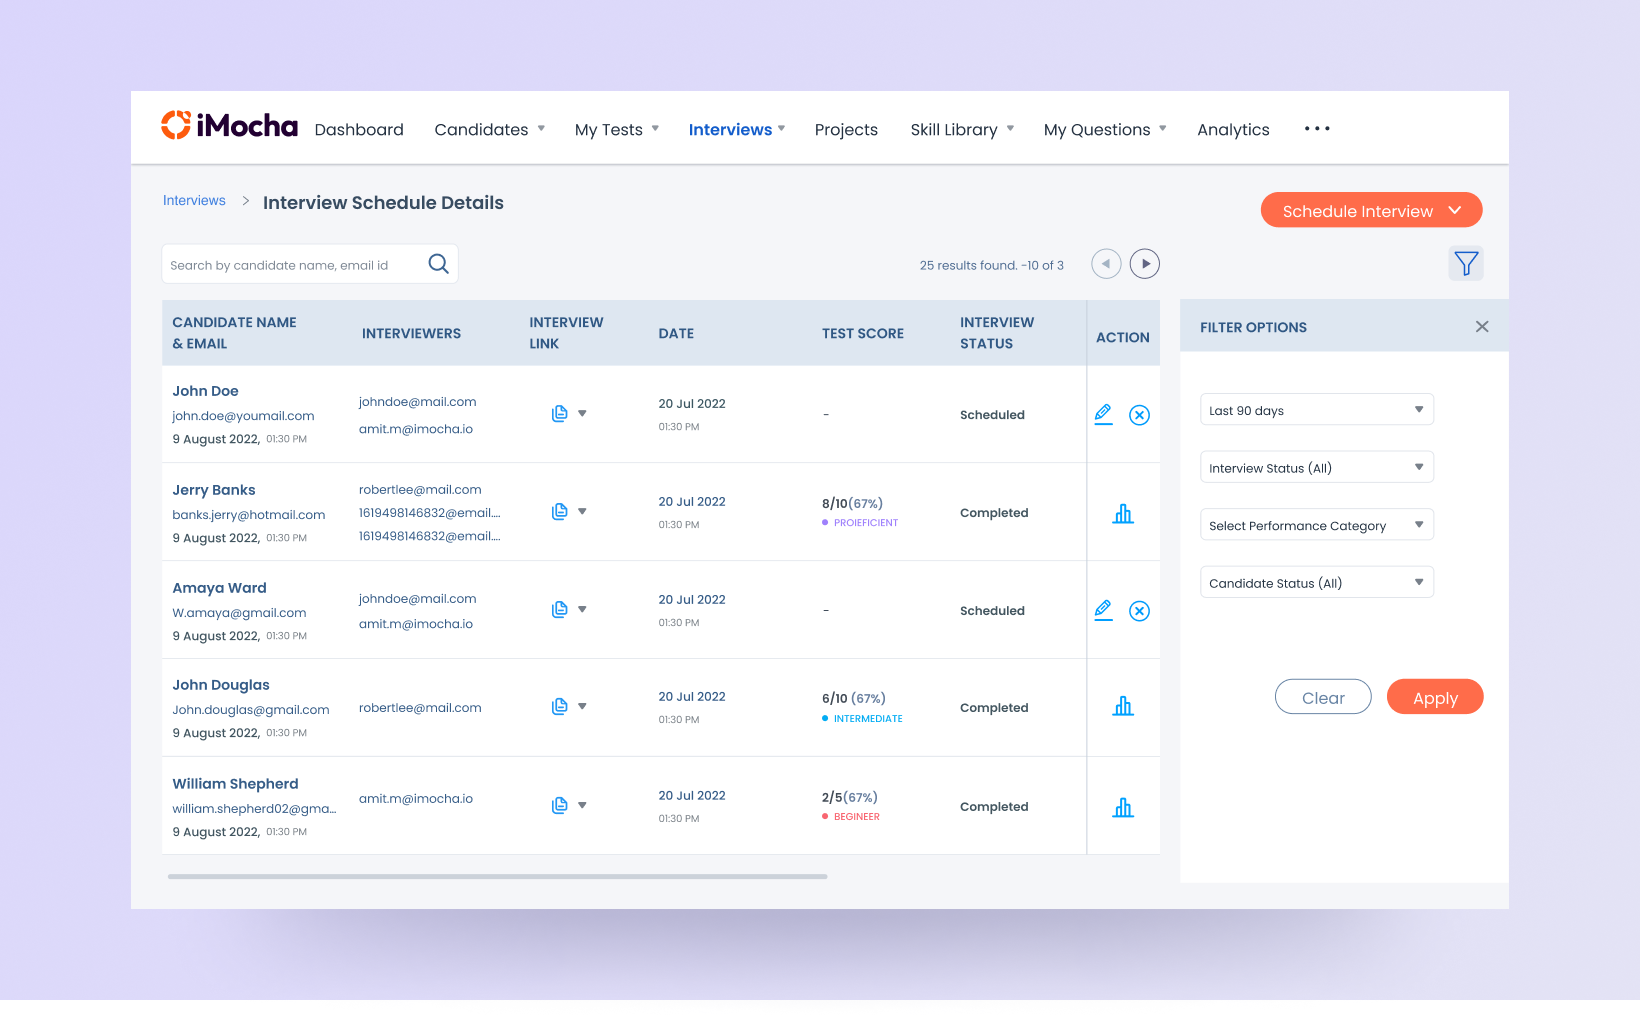Click the Schedule Interview button
The width and height of the screenshot is (1640, 1021).
(1370, 211)
